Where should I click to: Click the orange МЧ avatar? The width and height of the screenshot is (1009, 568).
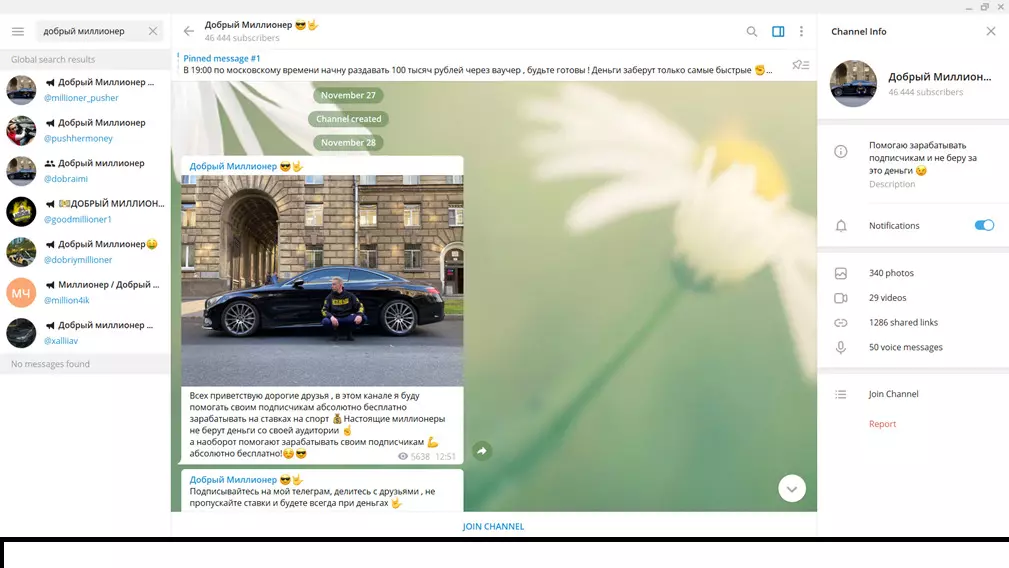pyautogui.click(x=21, y=293)
